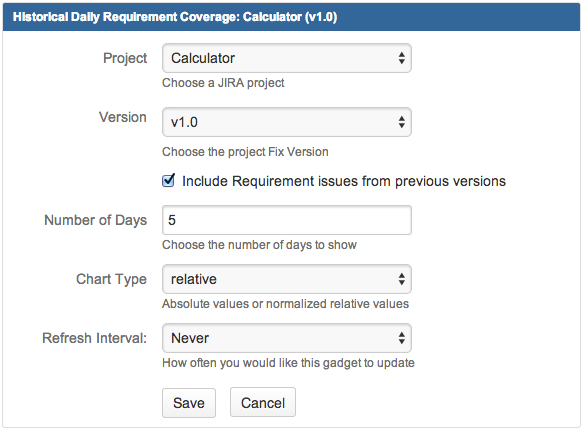Expand the Version dropdown showing v1.0
The height and width of the screenshot is (432, 584).
(287, 122)
